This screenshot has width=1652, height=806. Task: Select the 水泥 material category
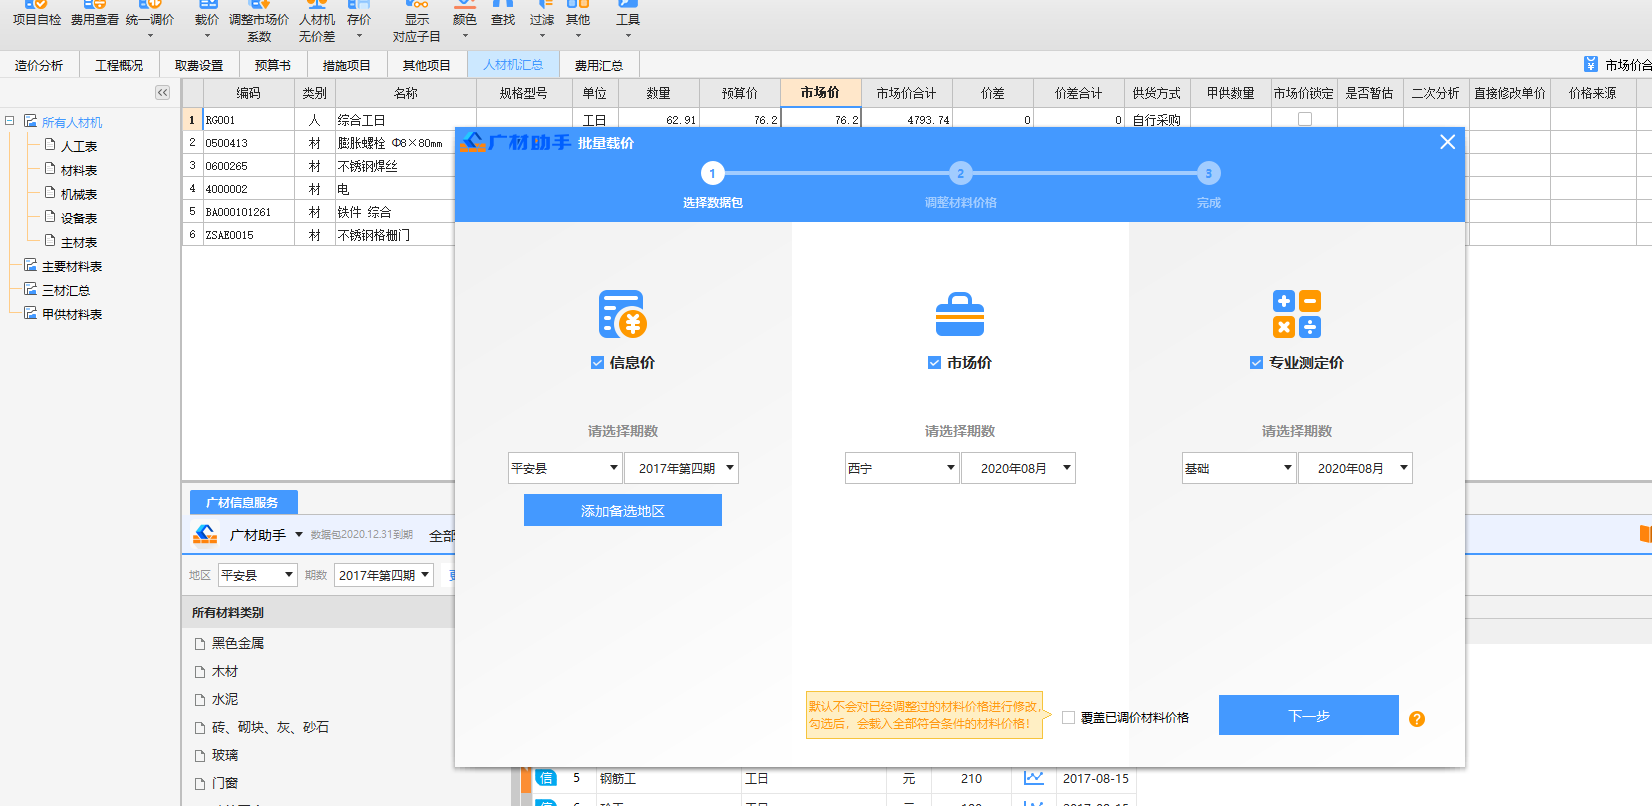(225, 699)
